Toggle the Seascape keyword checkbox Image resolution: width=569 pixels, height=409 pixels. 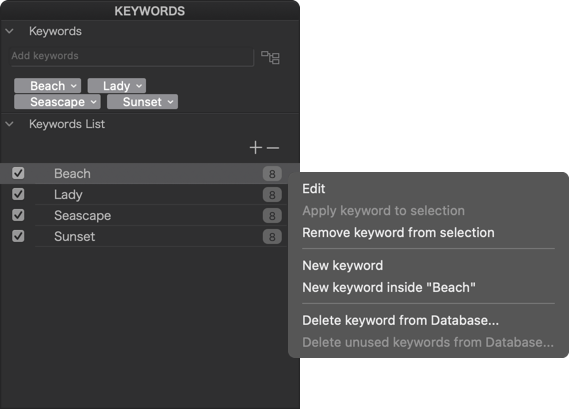pos(18,215)
